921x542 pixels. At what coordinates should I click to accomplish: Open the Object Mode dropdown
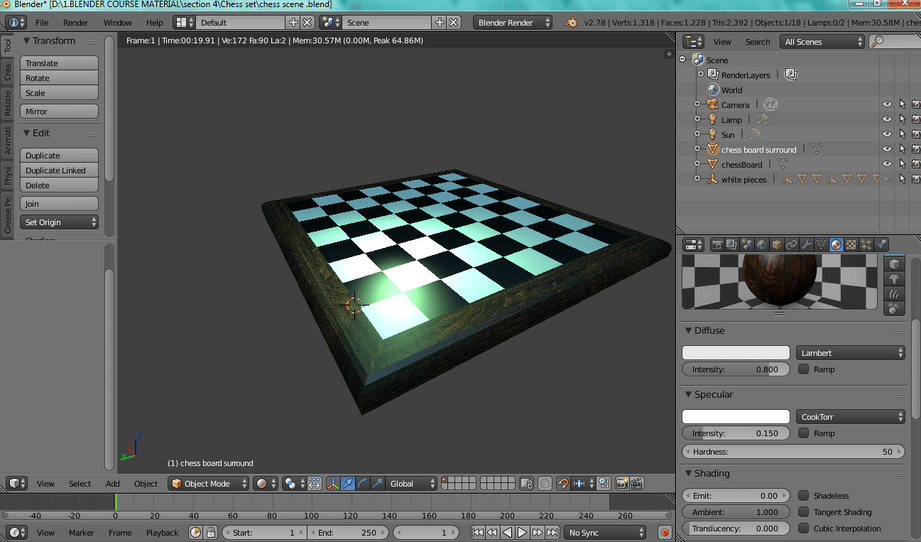click(208, 484)
